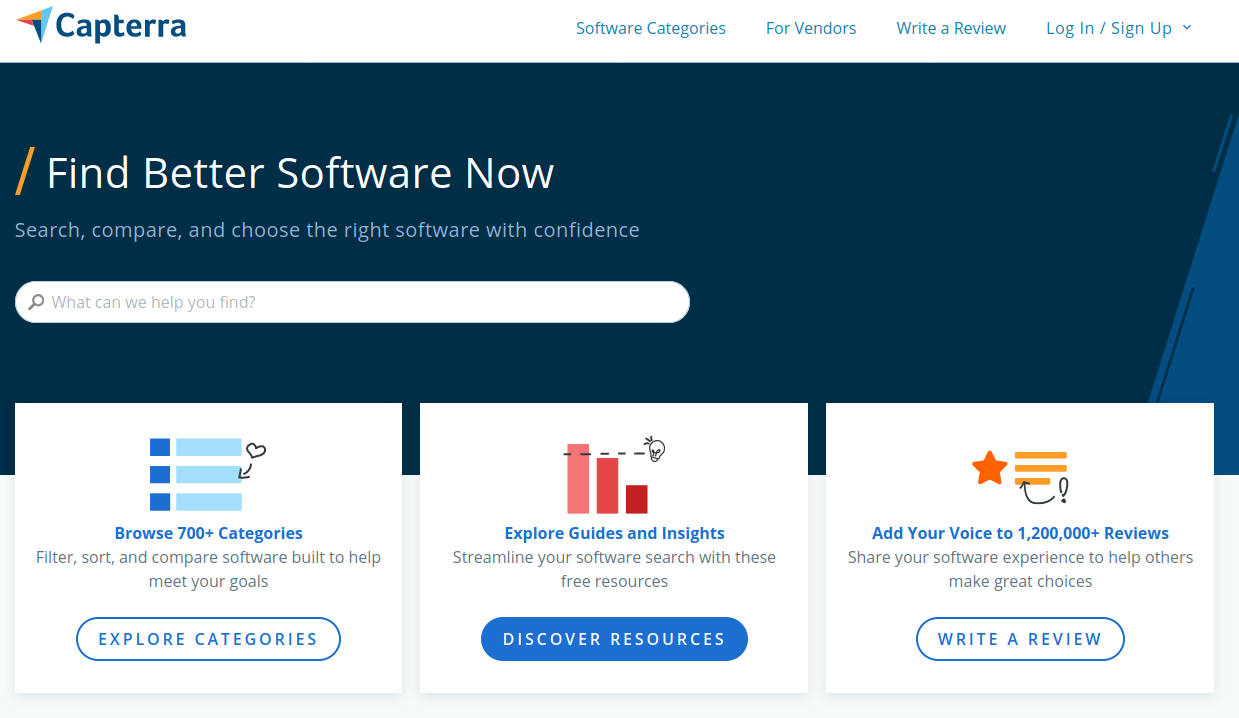Image resolution: width=1239 pixels, height=718 pixels.
Task: Click the chevron next to Log In / Sign Up
Action: click(x=1187, y=27)
